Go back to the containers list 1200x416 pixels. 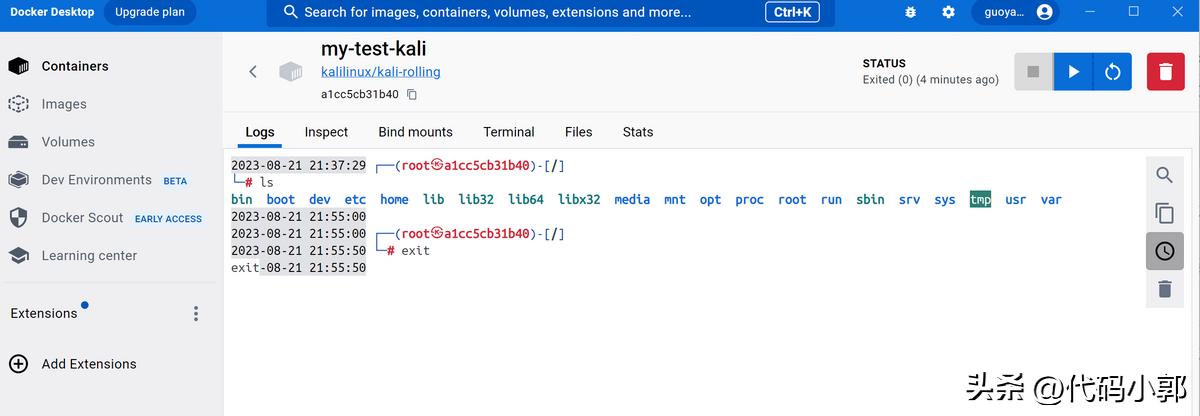(x=253, y=71)
